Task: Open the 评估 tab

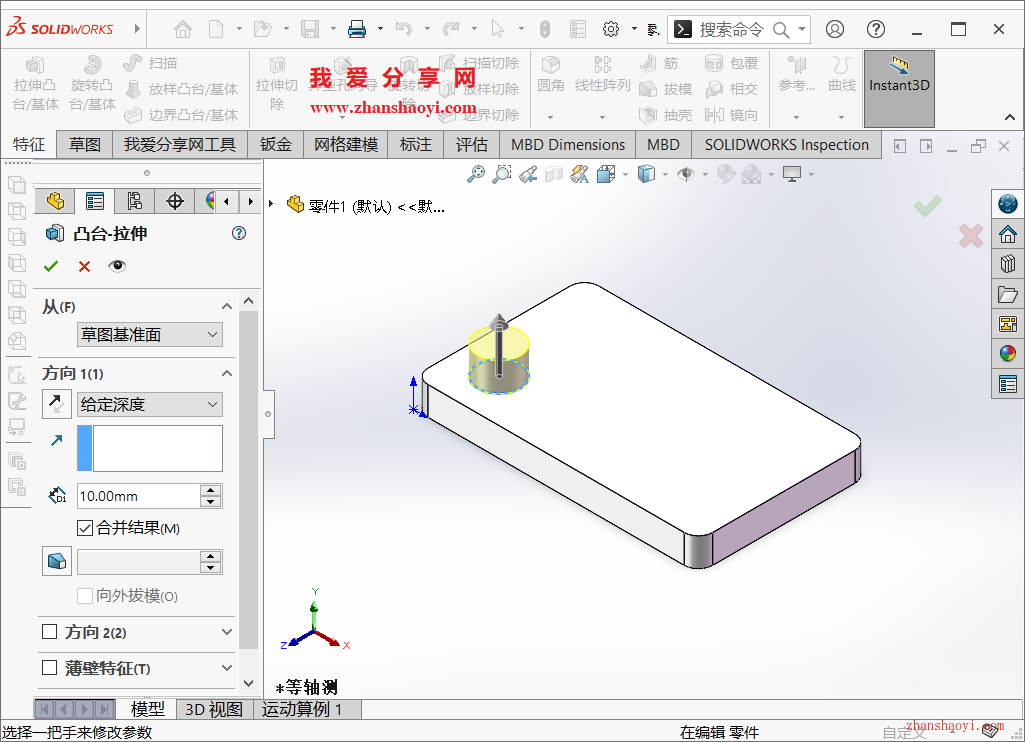Action: coord(471,144)
